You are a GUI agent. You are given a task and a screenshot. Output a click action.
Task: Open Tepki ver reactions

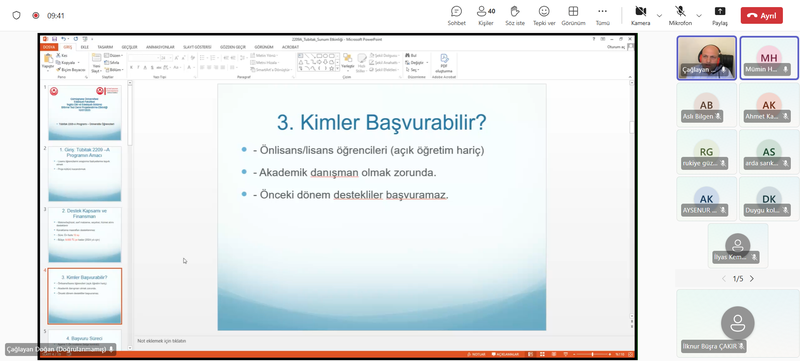544,16
